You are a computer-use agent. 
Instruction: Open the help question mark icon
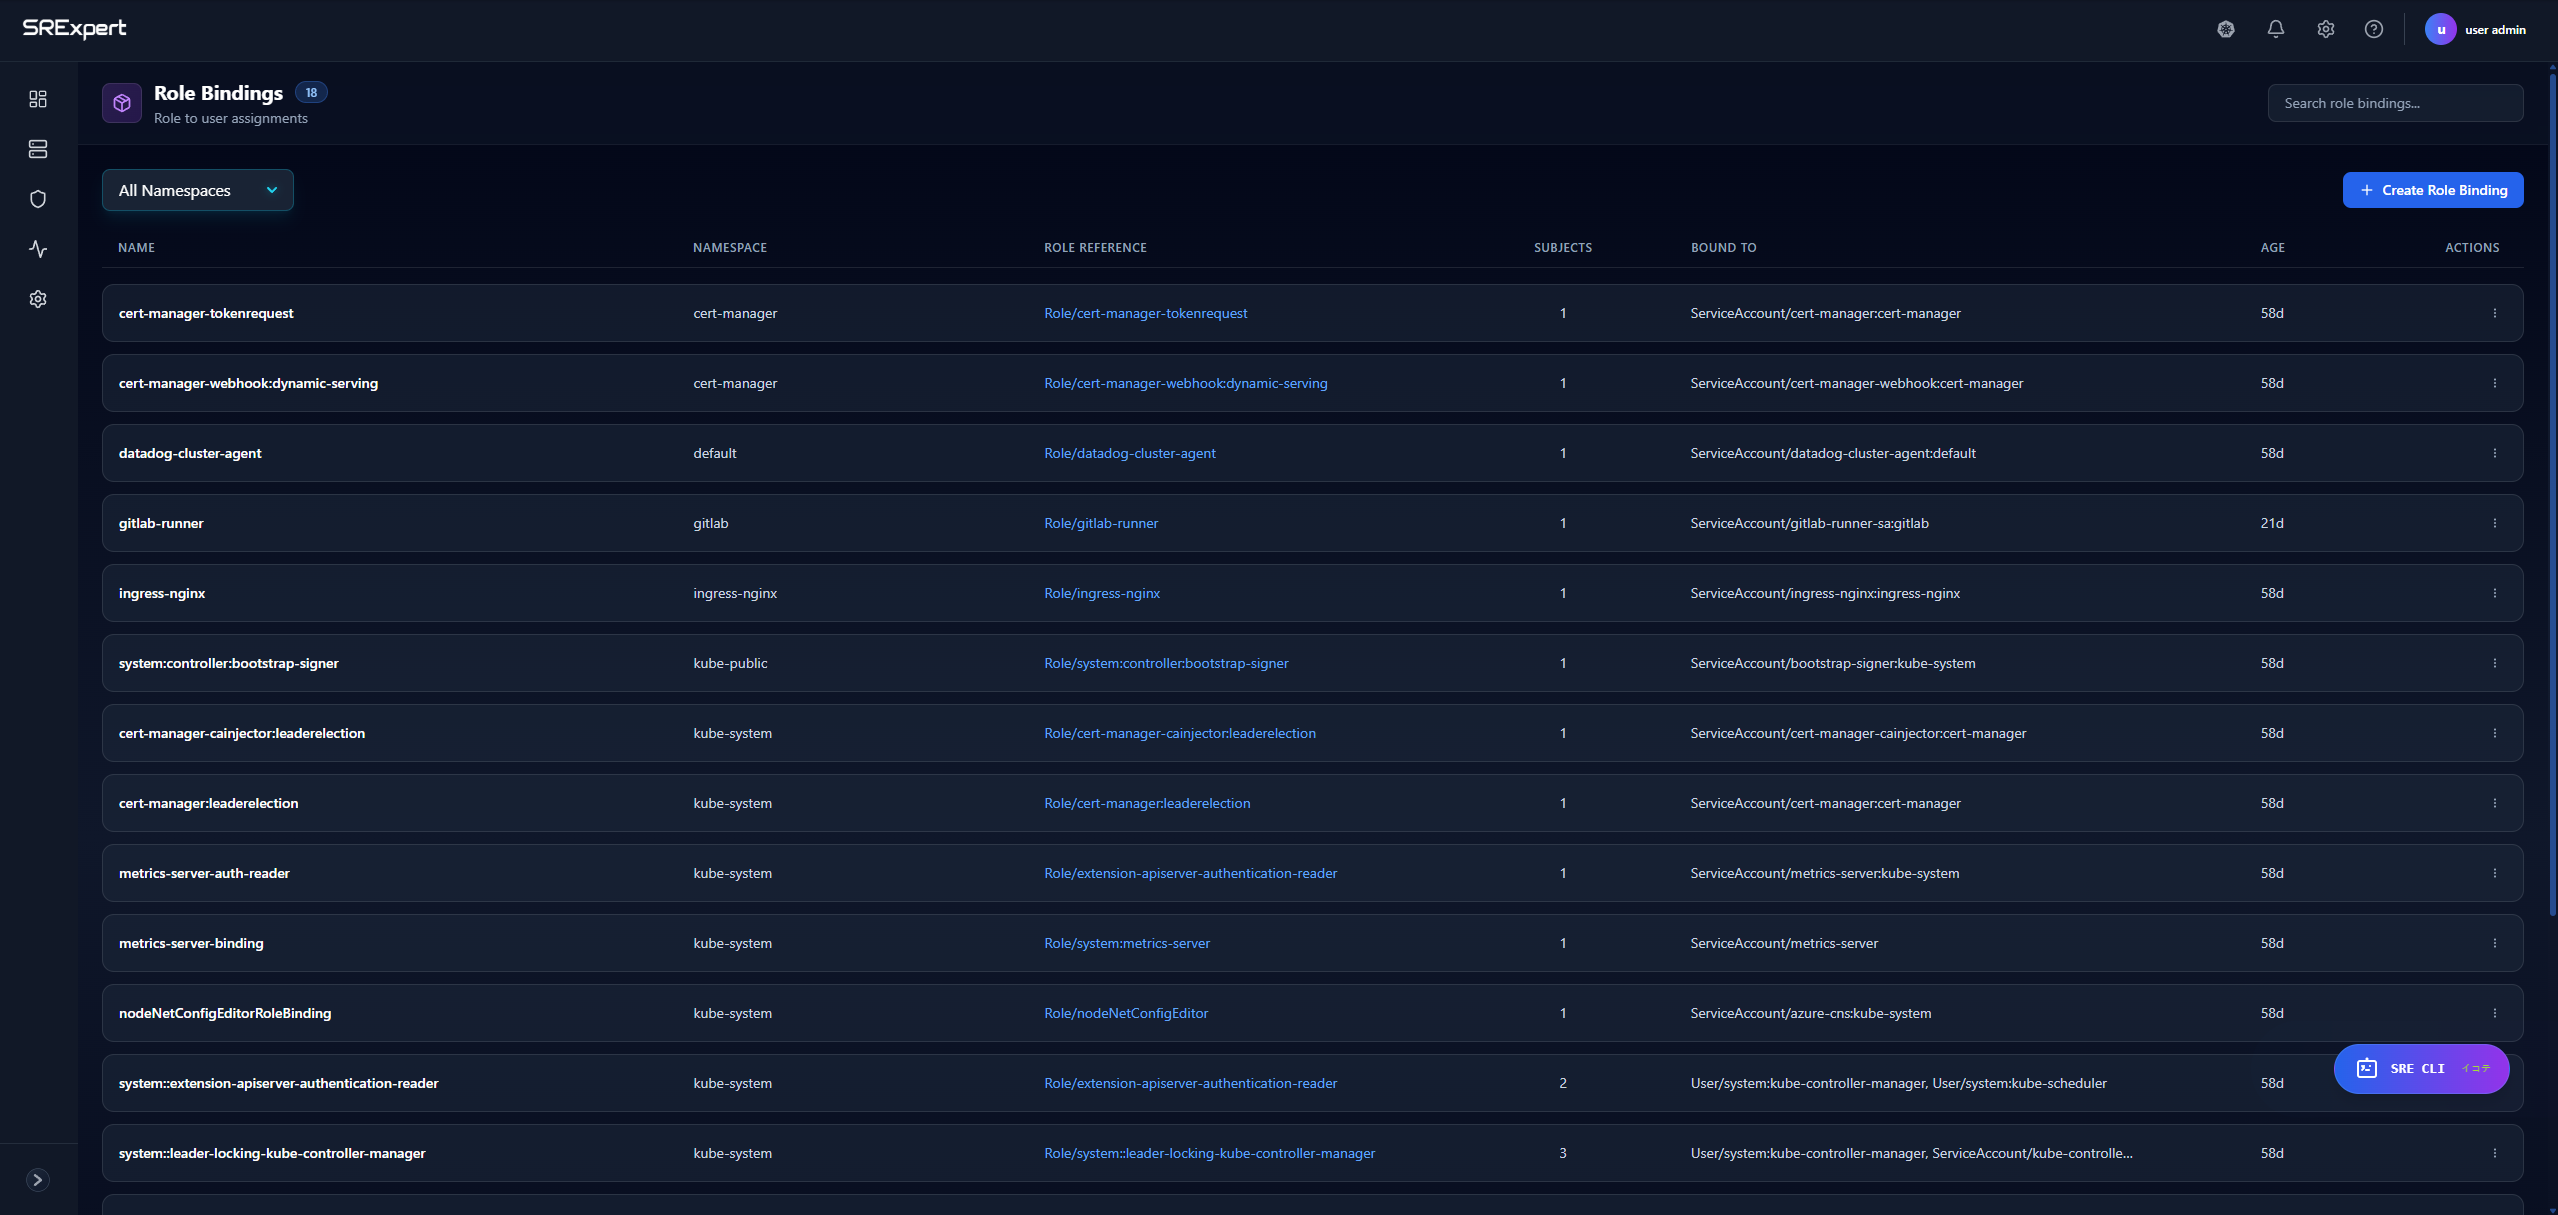pos(2374,29)
